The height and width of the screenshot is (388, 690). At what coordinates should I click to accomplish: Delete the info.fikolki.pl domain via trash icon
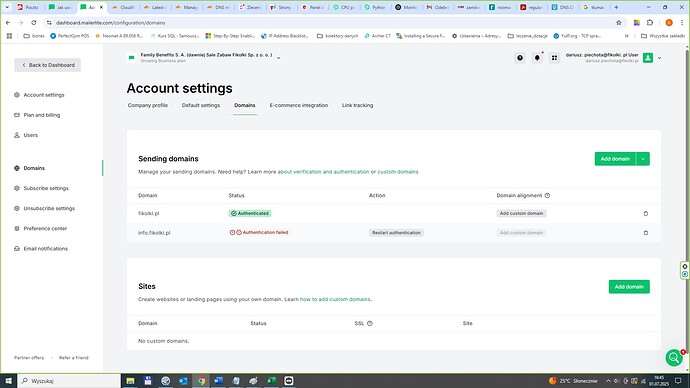[x=646, y=233]
